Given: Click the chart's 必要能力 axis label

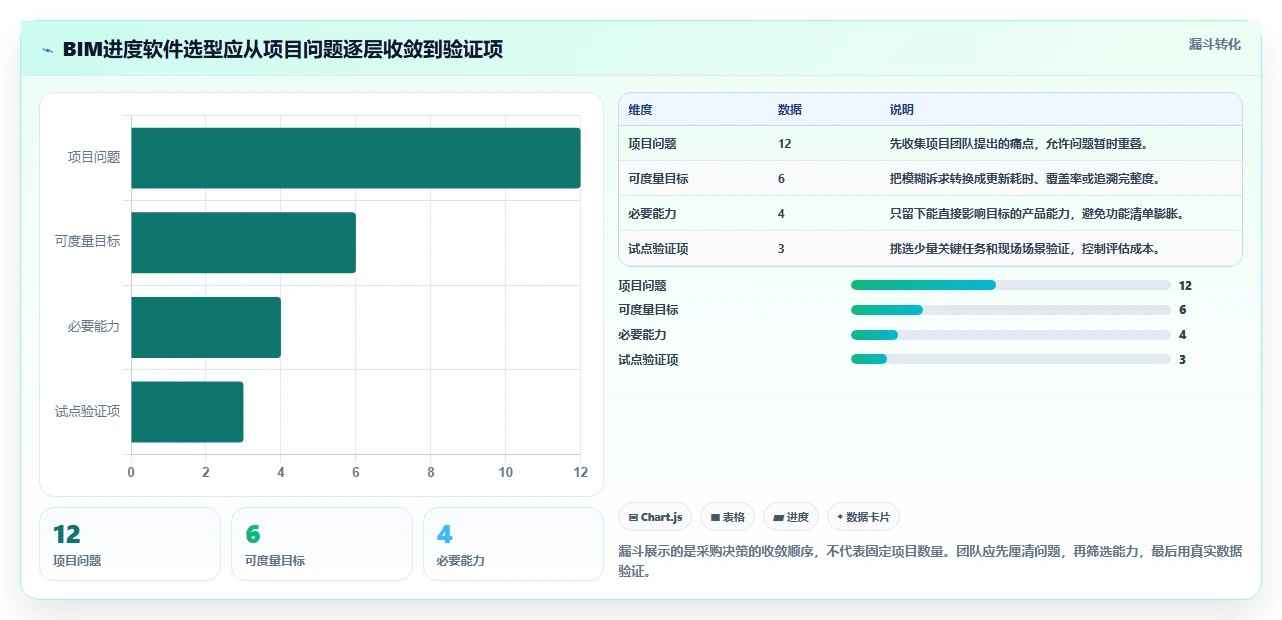Looking at the screenshot, I should (x=94, y=326).
